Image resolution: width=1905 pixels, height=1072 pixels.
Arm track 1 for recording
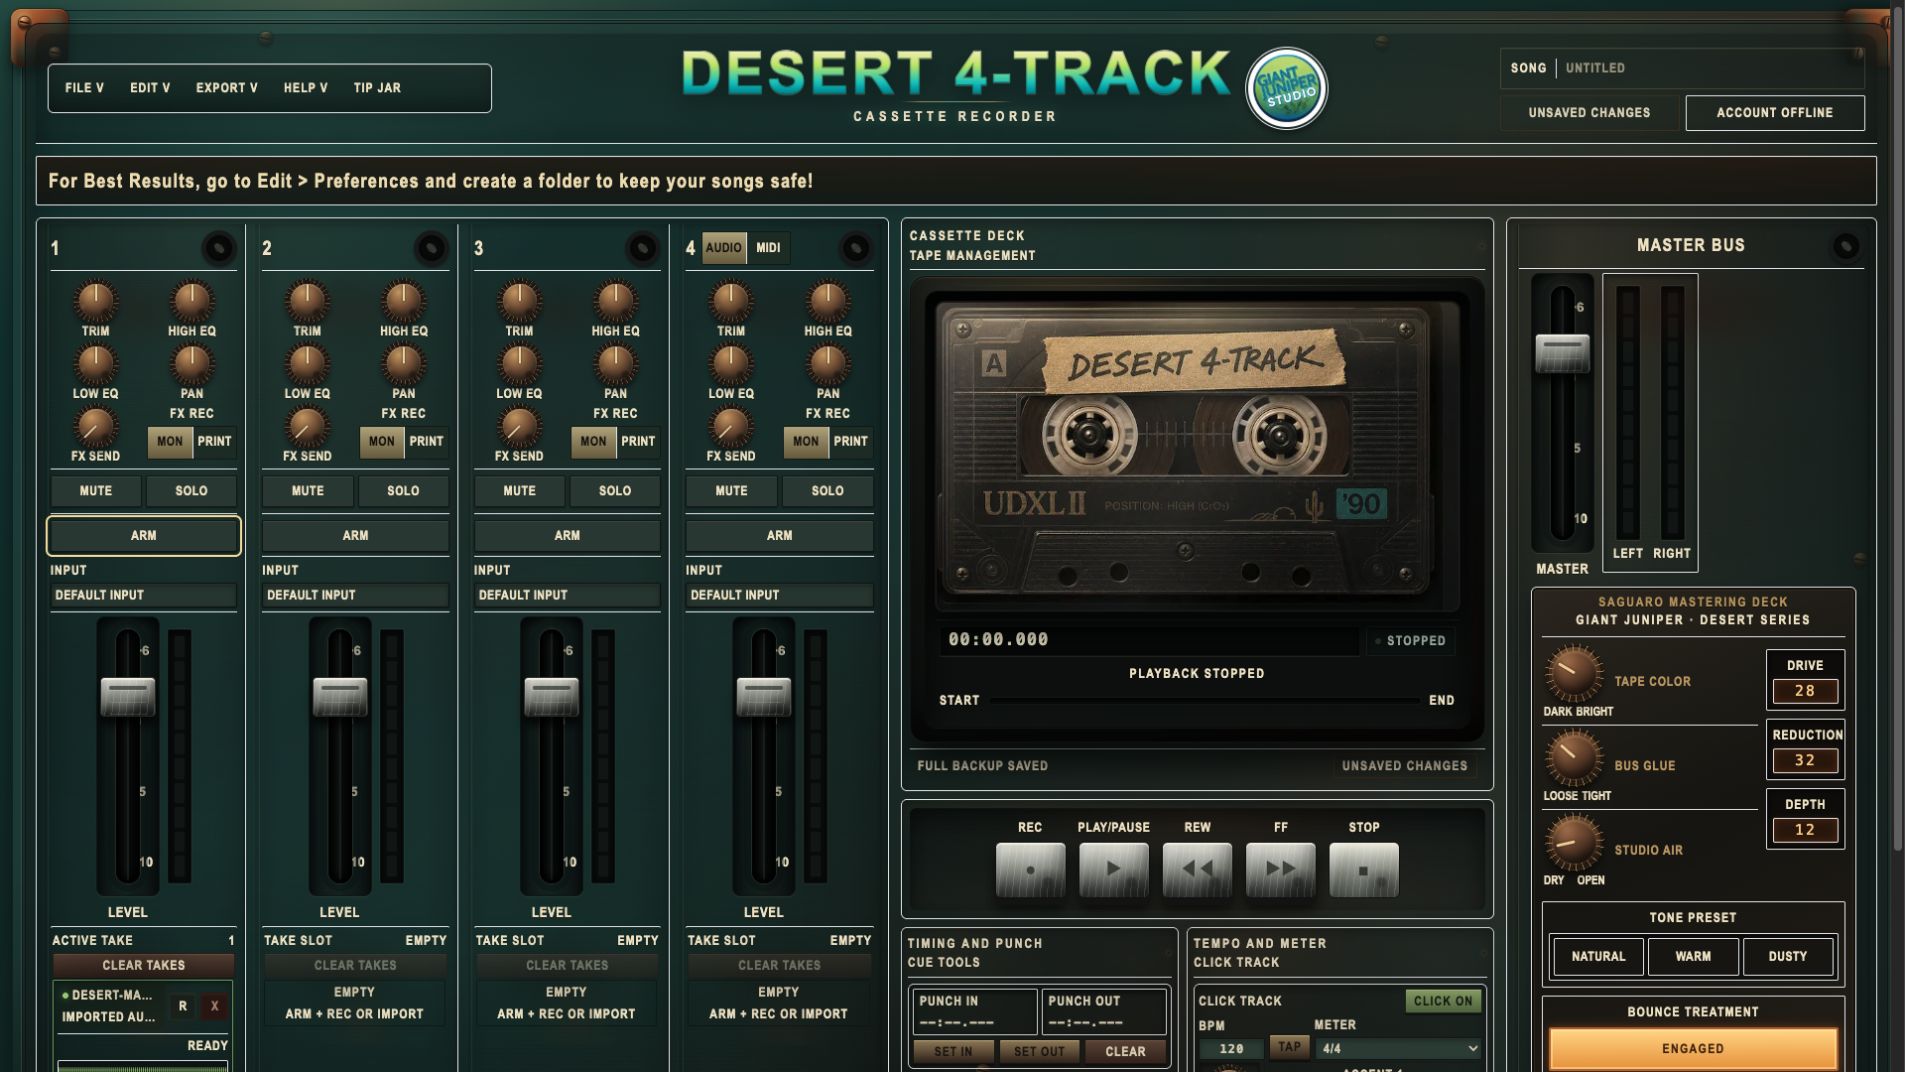(x=143, y=536)
